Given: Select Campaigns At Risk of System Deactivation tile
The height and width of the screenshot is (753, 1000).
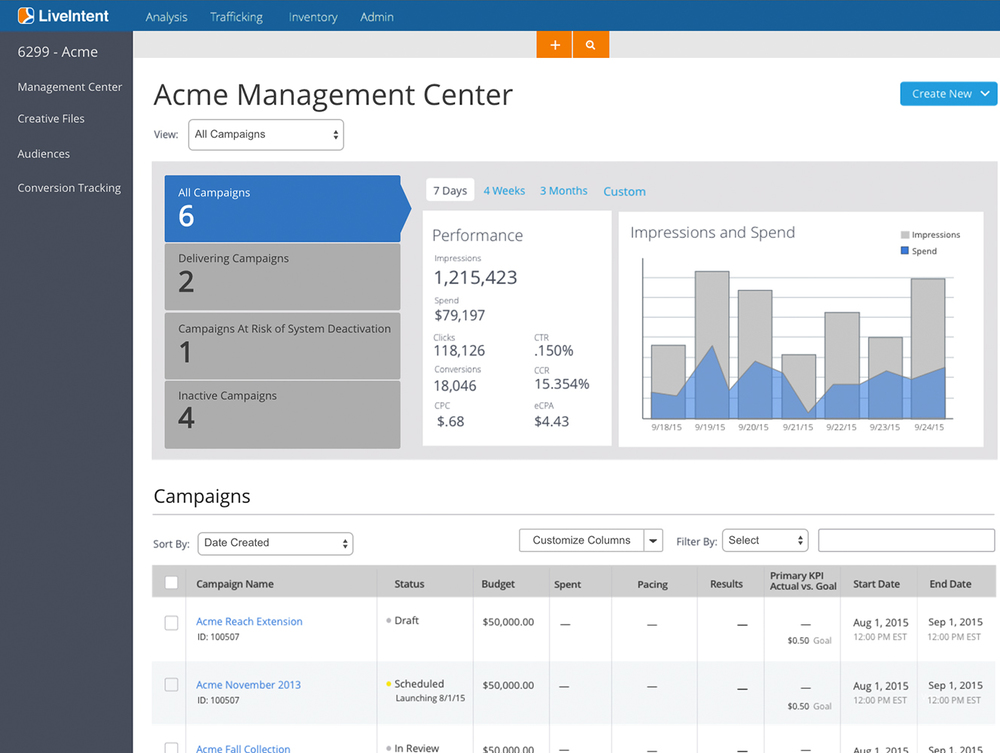Looking at the screenshot, I should click(x=283, y=346).
